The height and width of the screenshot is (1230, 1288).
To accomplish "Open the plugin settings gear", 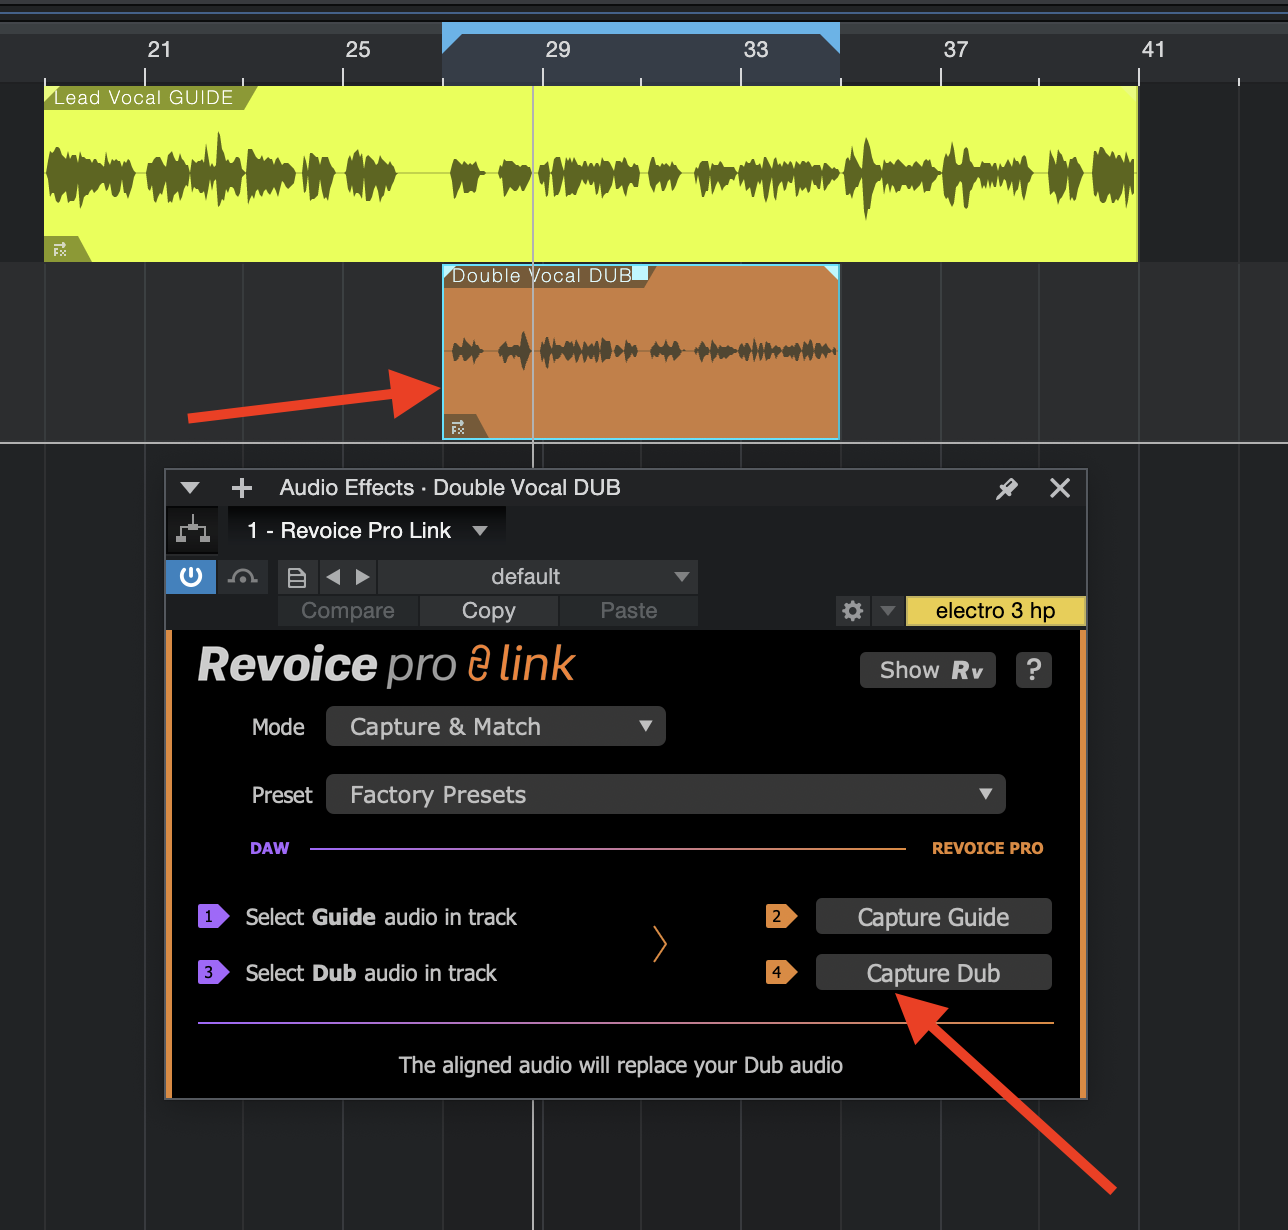I will 852,611.
